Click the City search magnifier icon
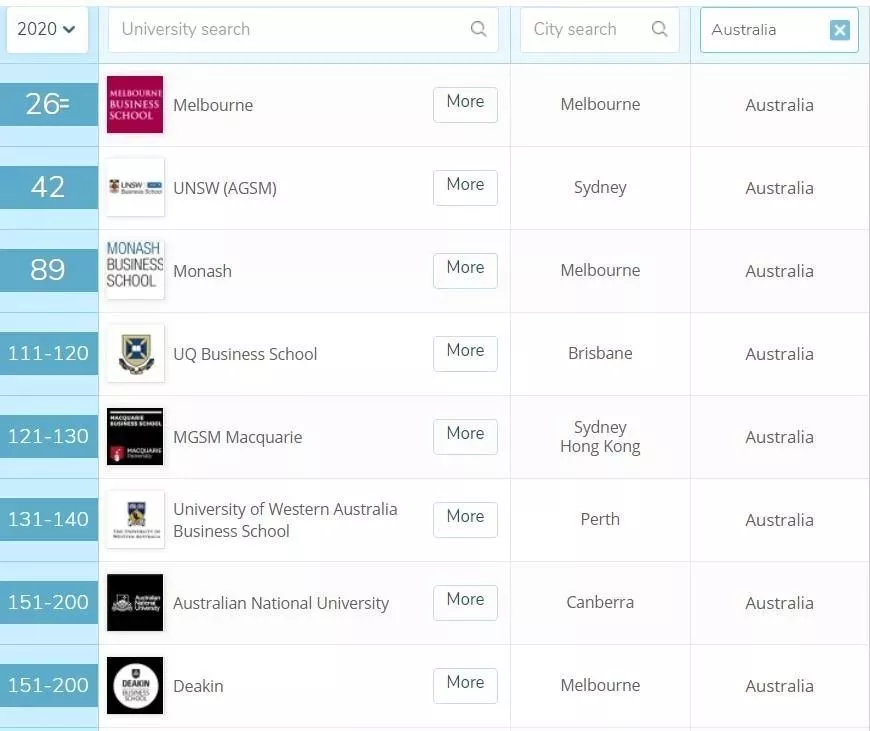 [659, 29]
